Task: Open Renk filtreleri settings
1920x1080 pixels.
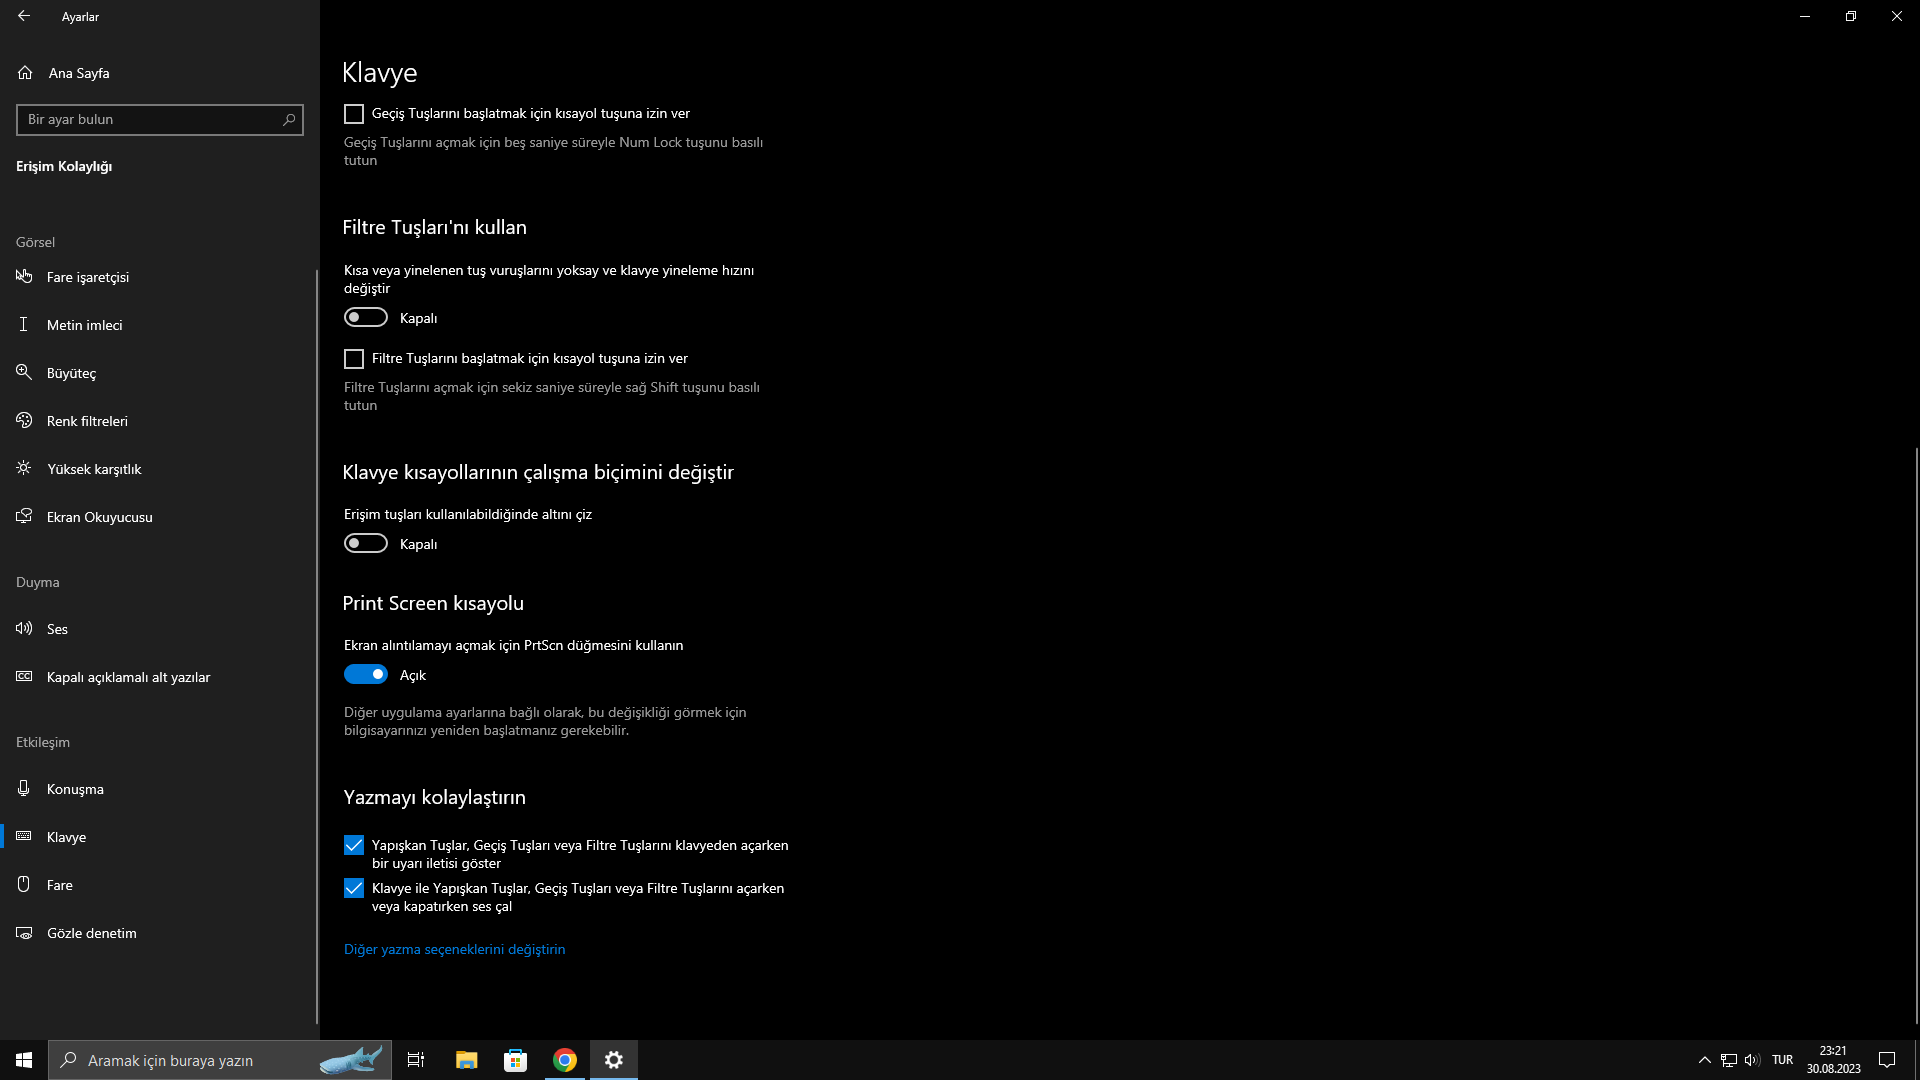Action: pos(87,421)
